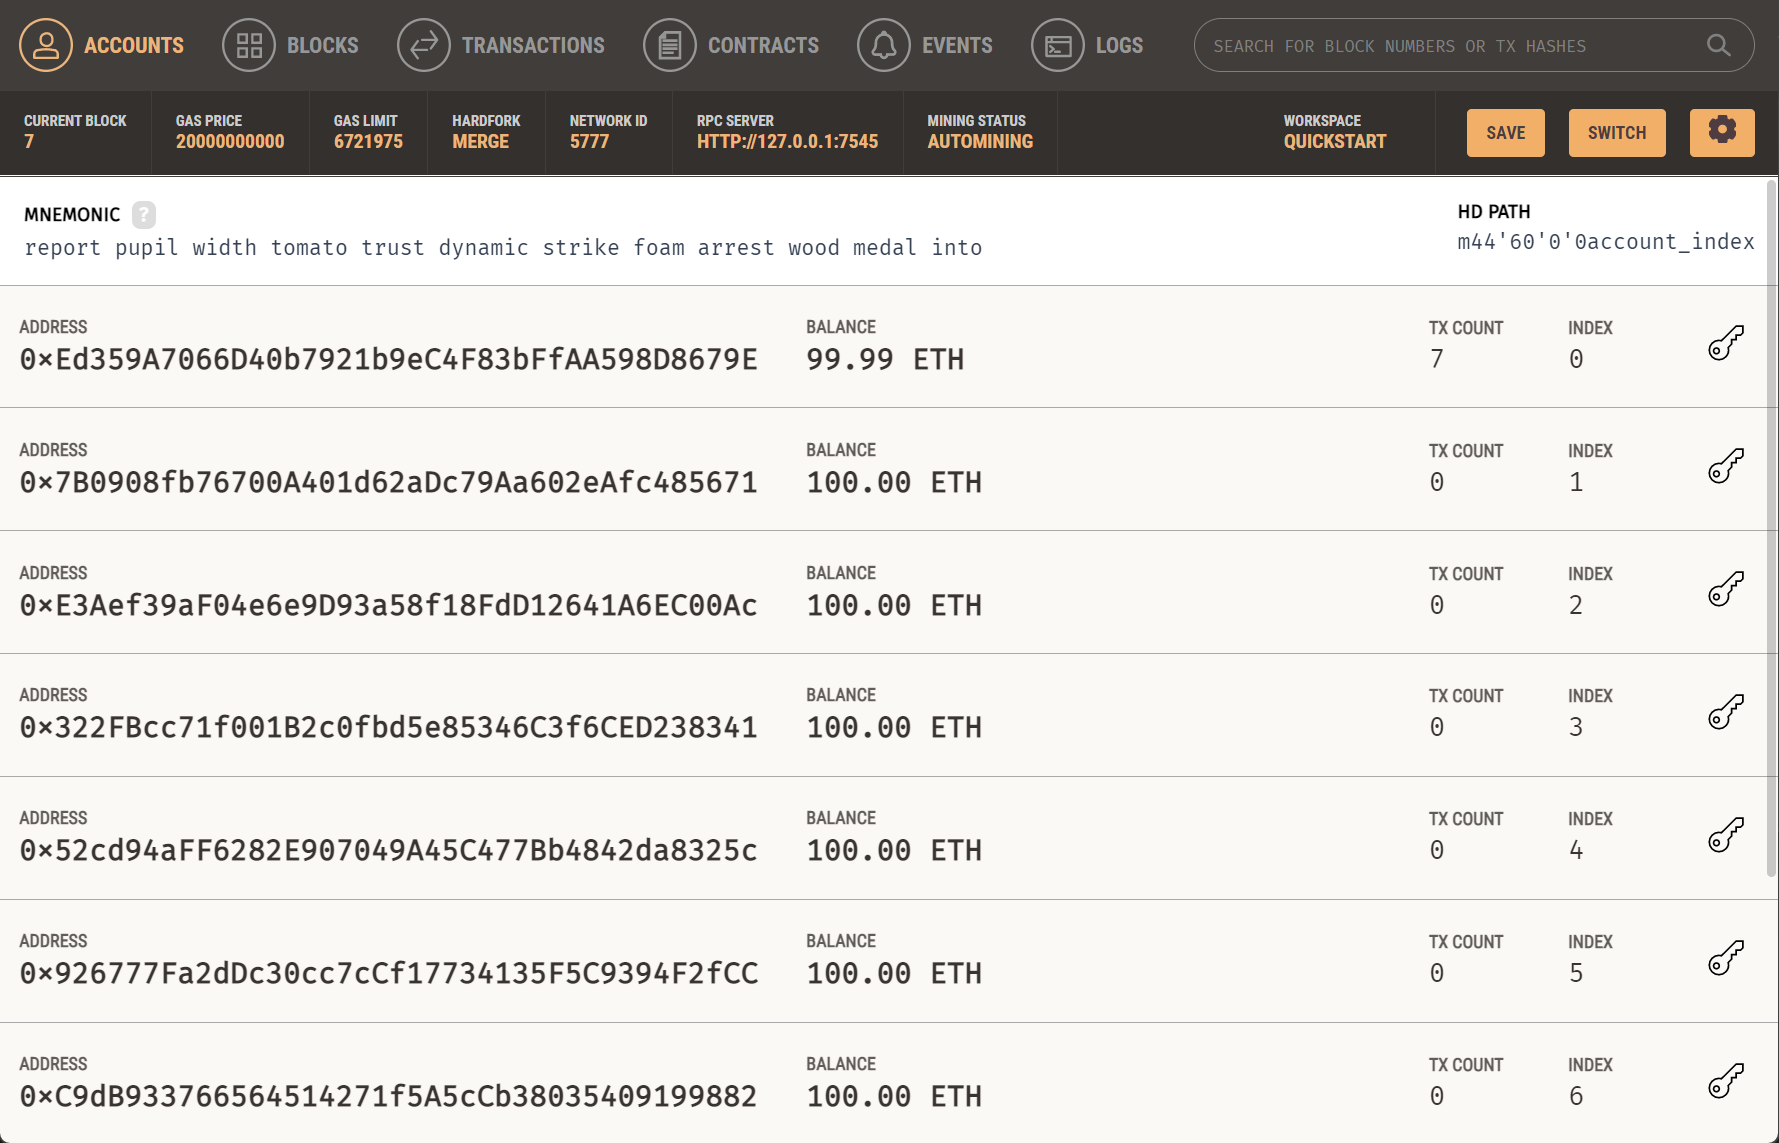Open the Accounts tab

102,45
